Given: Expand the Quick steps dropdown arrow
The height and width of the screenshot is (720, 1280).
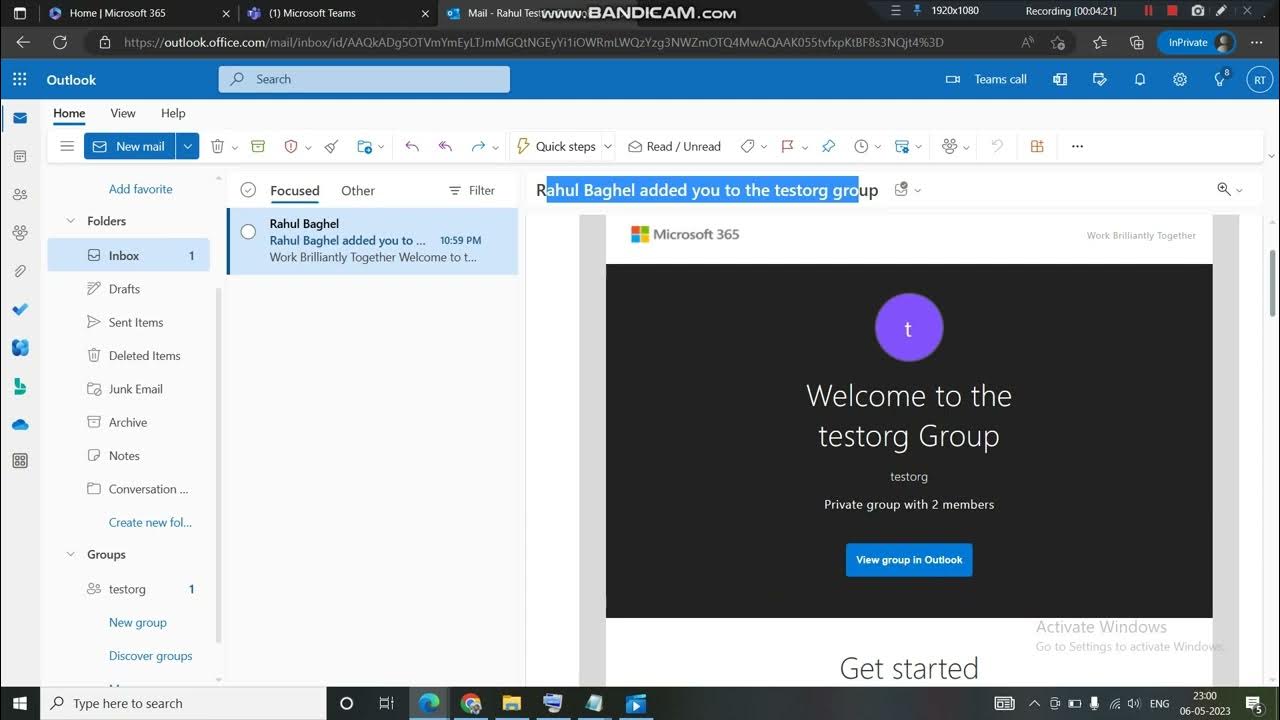Looking at the screenshot, I should click(608, 147).
